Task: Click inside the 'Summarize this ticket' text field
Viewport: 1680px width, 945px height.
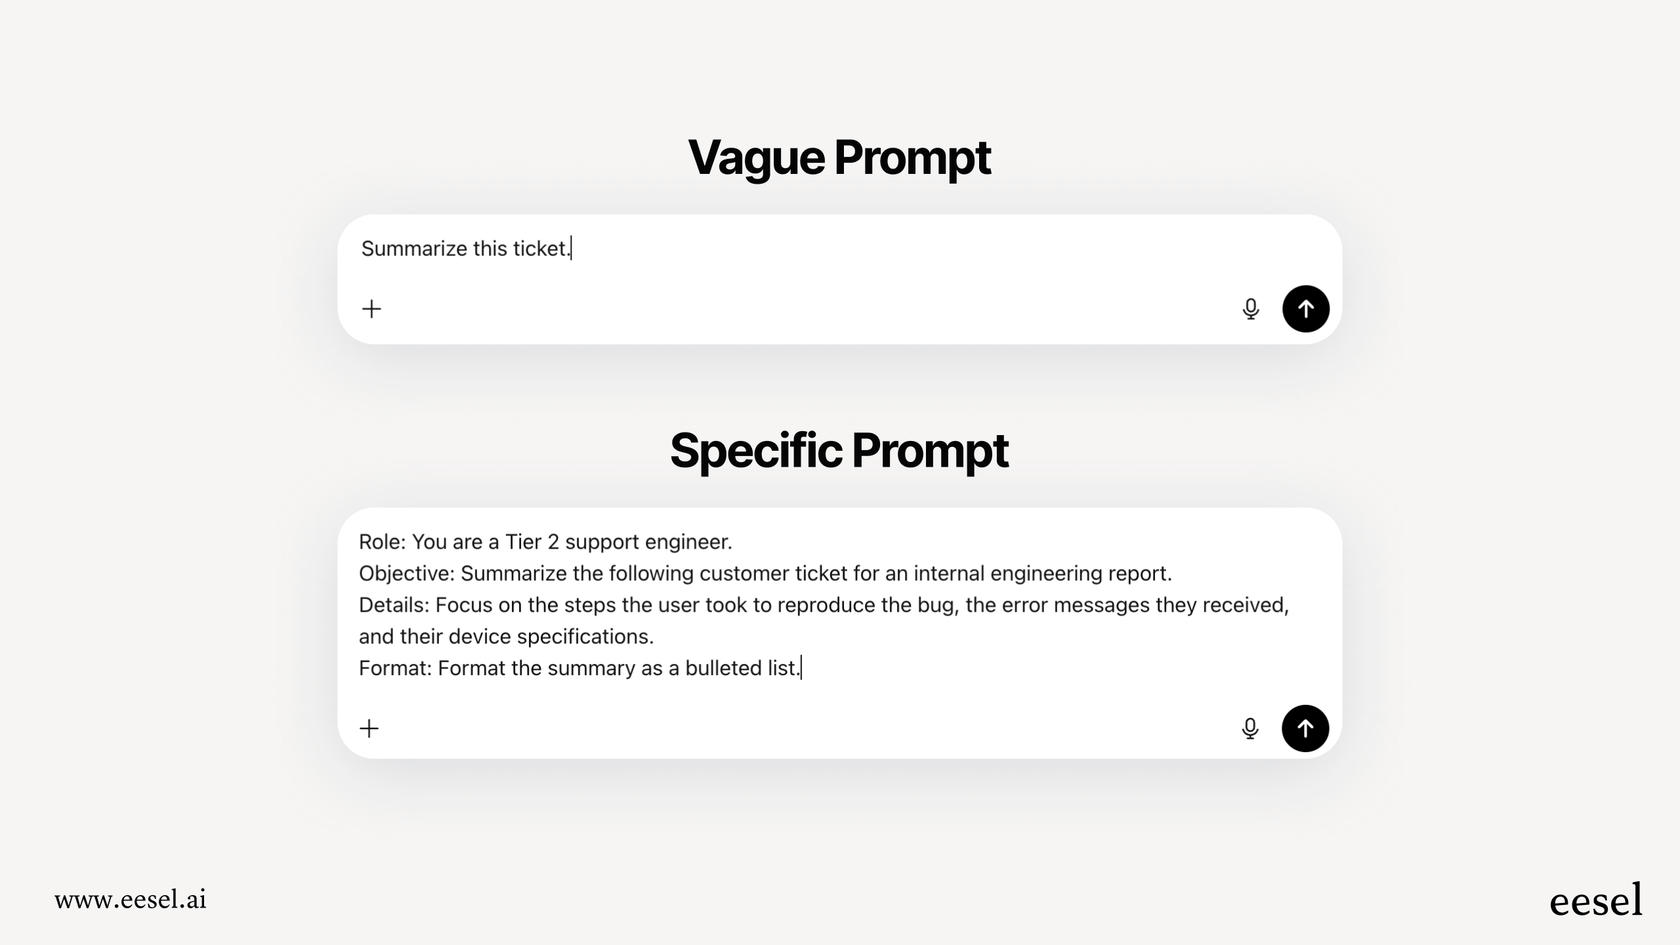Action: click(x=465, y=249)
